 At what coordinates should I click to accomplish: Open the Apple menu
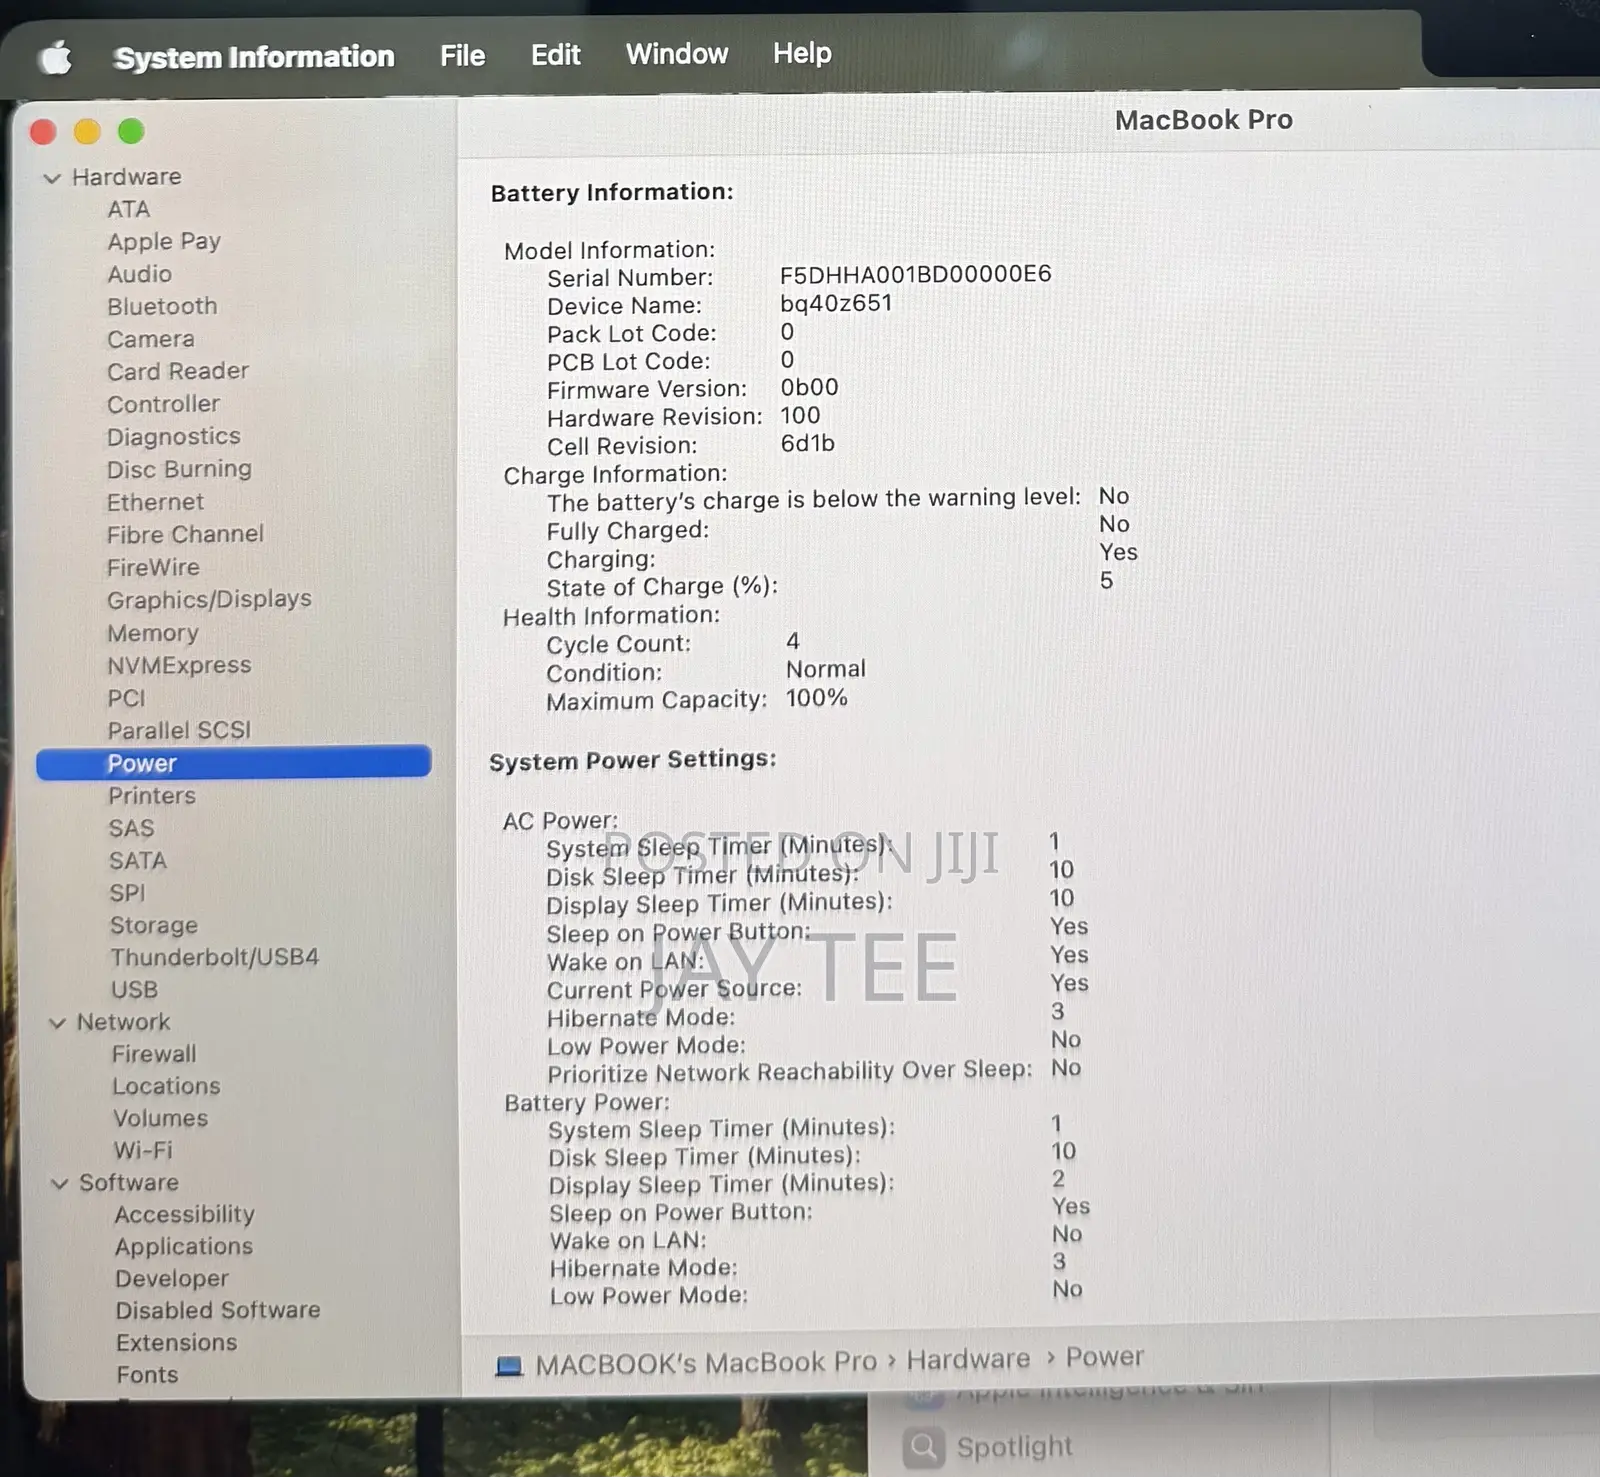(56, 57)
